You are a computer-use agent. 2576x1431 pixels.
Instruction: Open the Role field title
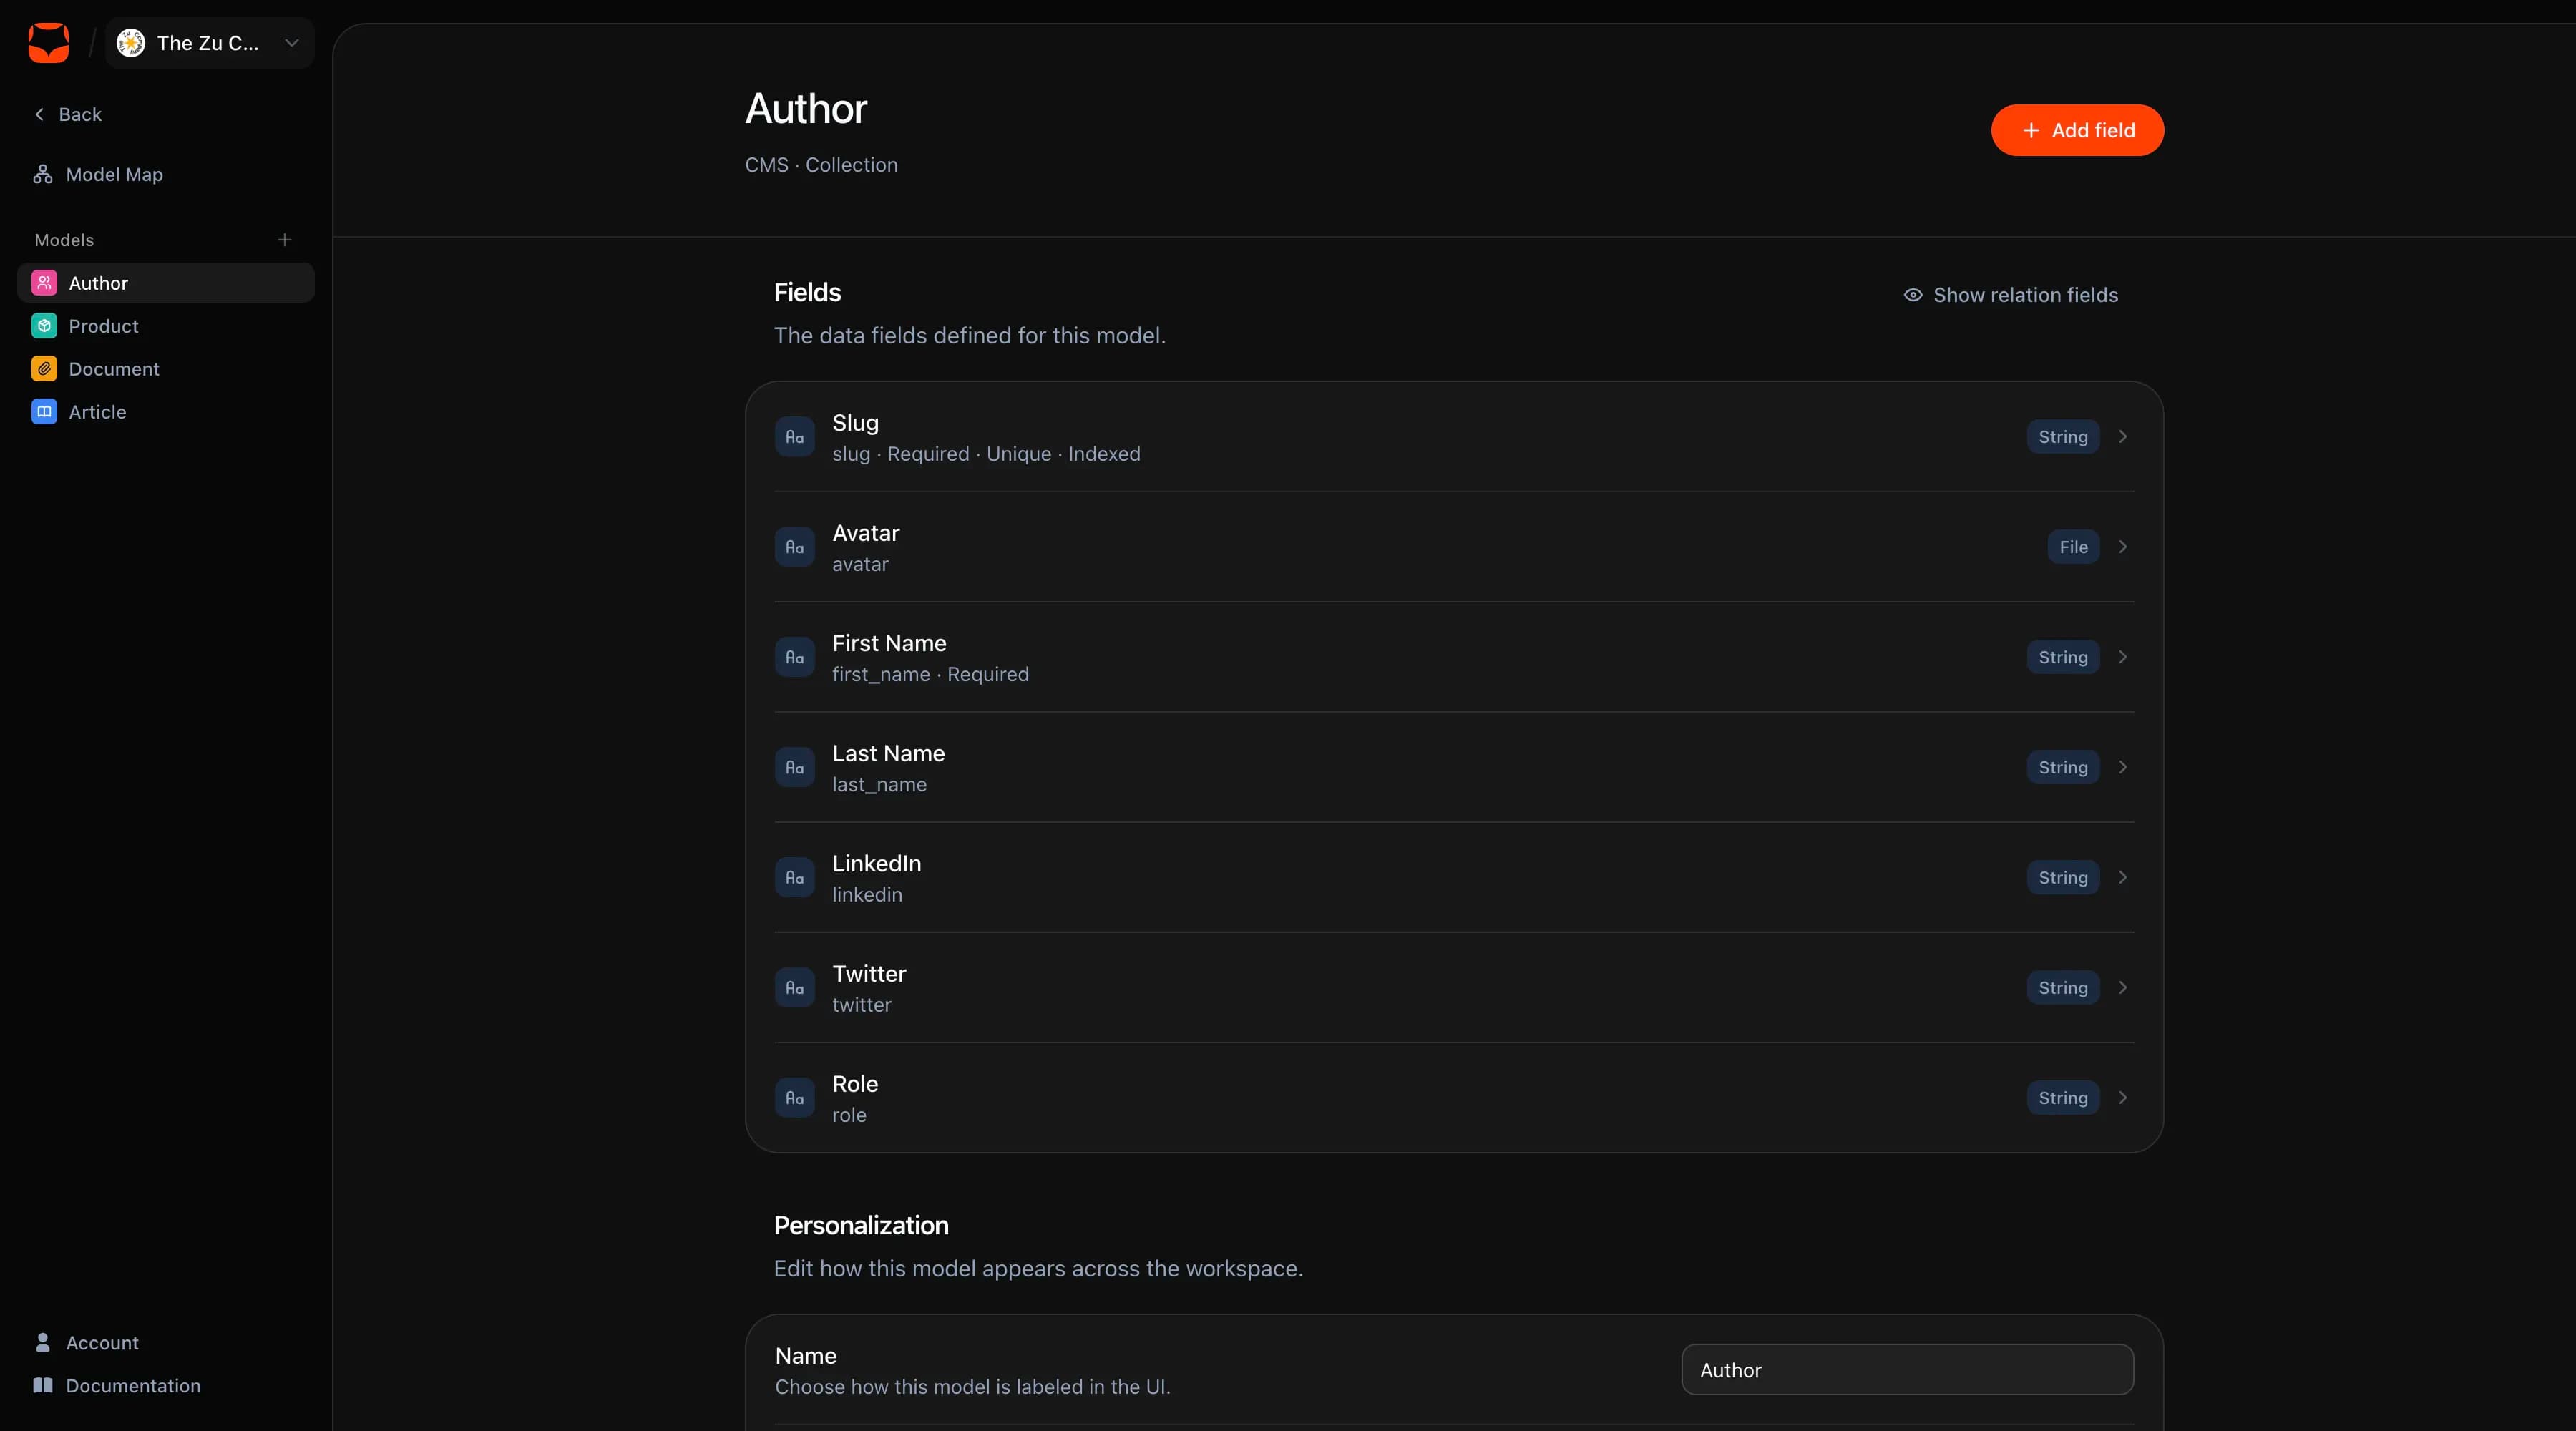(855, 1084)
